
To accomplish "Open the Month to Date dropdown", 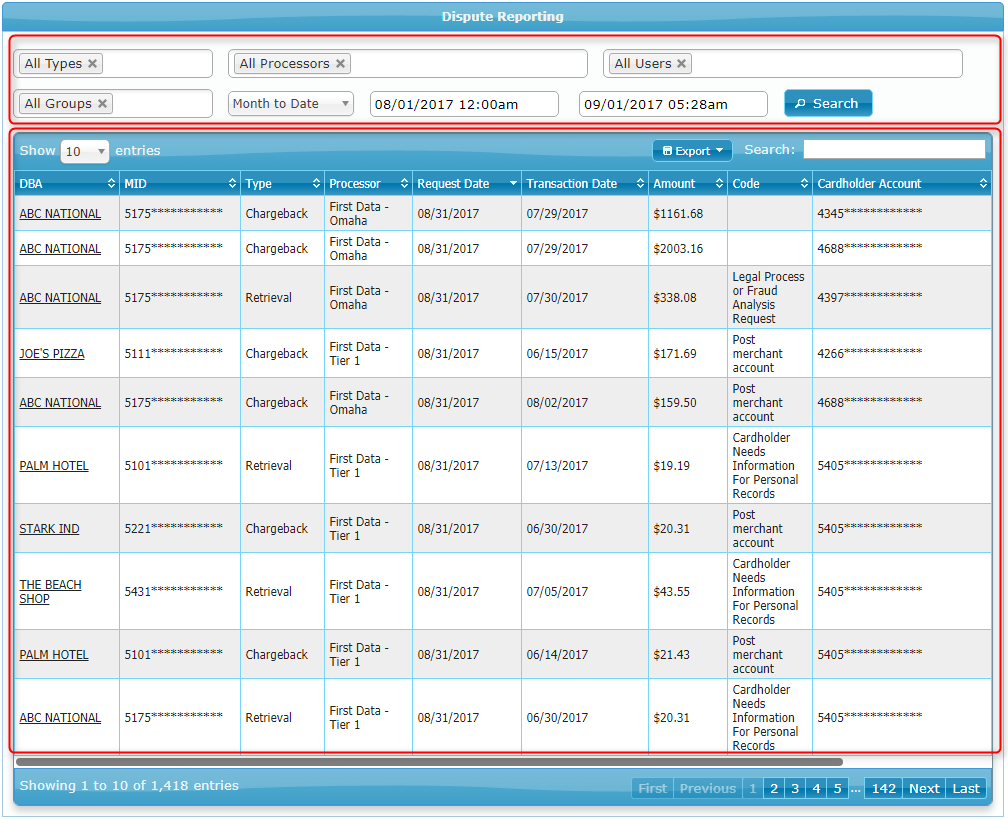I will tap(290, 104).
